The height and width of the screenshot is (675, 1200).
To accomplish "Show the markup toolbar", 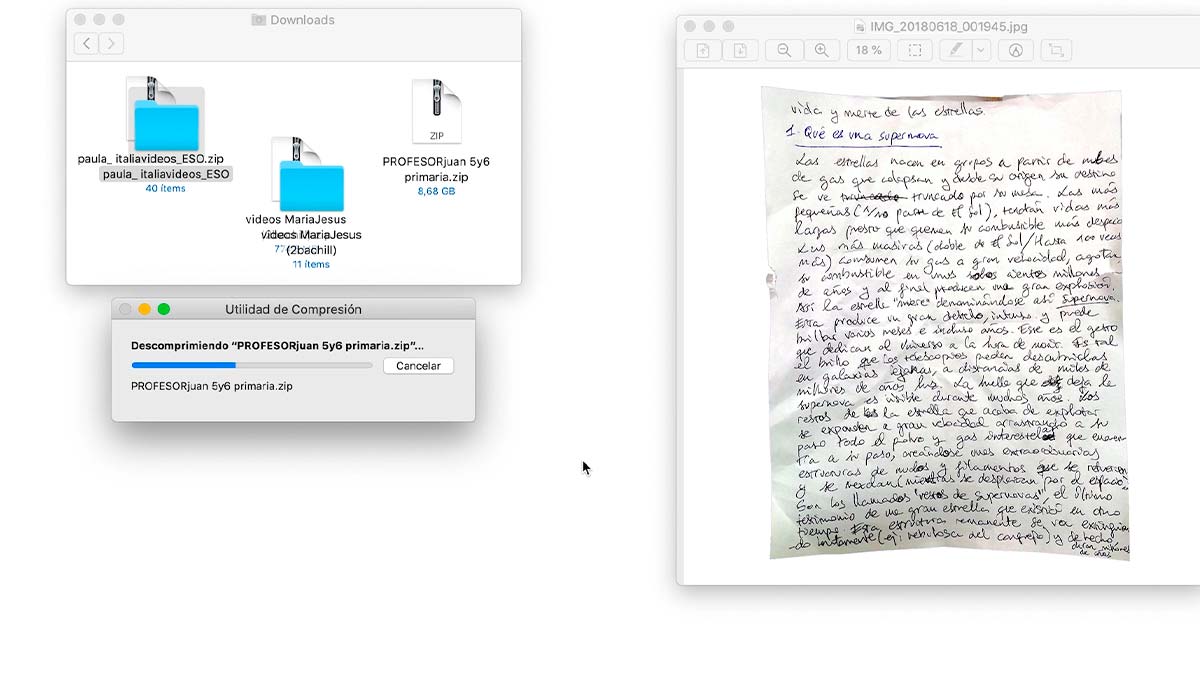I will pos(1016,50).
